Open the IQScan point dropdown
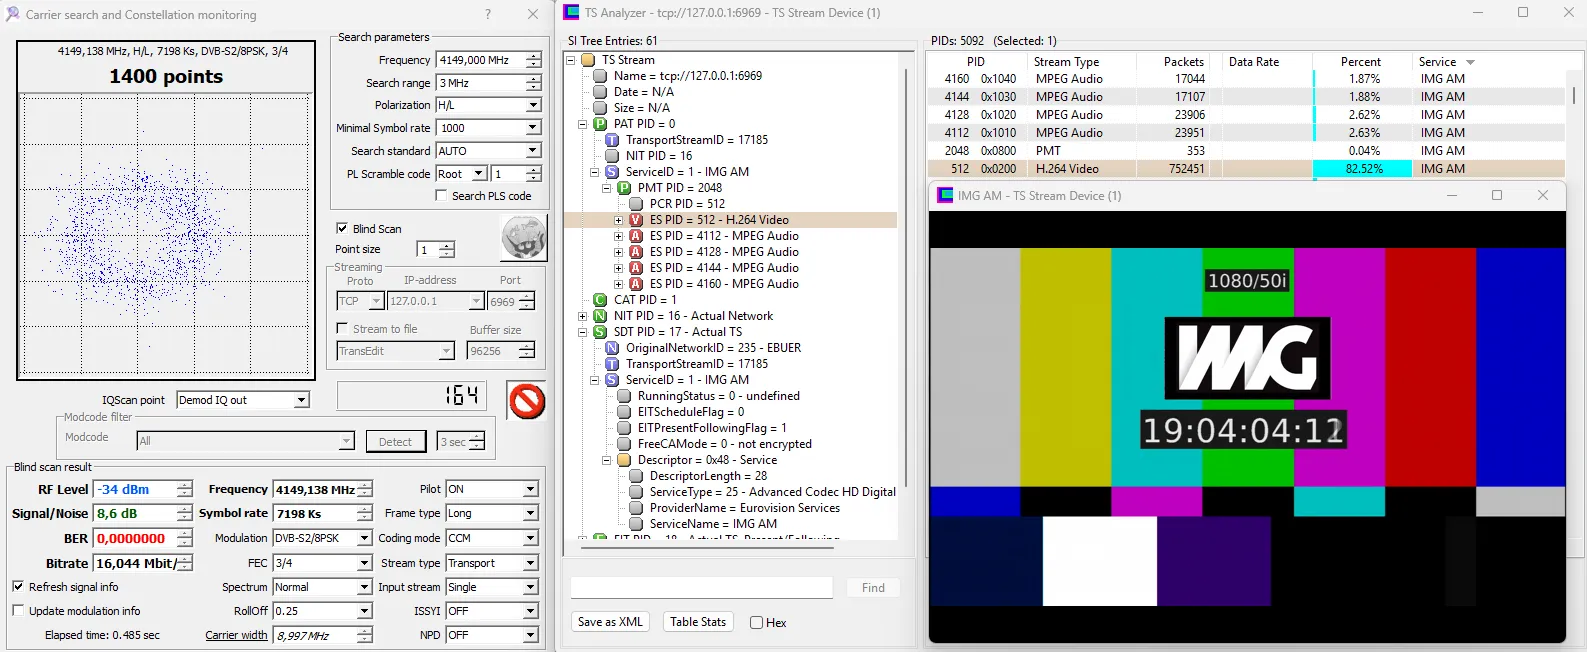Viewport: 1587px width, 652px height. coord(301,400)
